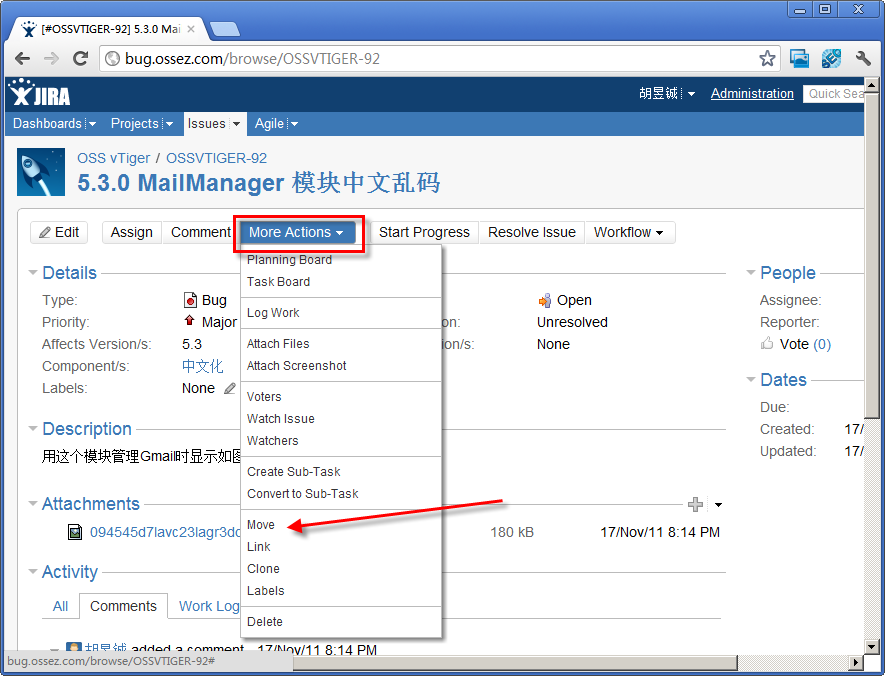The width and height of the screenshot is (885, 676).
Task: Close the OSSVTIGER-92 browser tab
Action: coord(191,29)
